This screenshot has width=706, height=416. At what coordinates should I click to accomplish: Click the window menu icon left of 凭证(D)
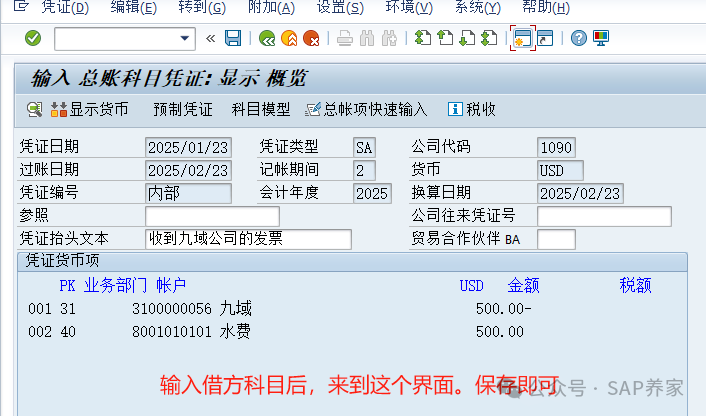(x=21, y=6)
